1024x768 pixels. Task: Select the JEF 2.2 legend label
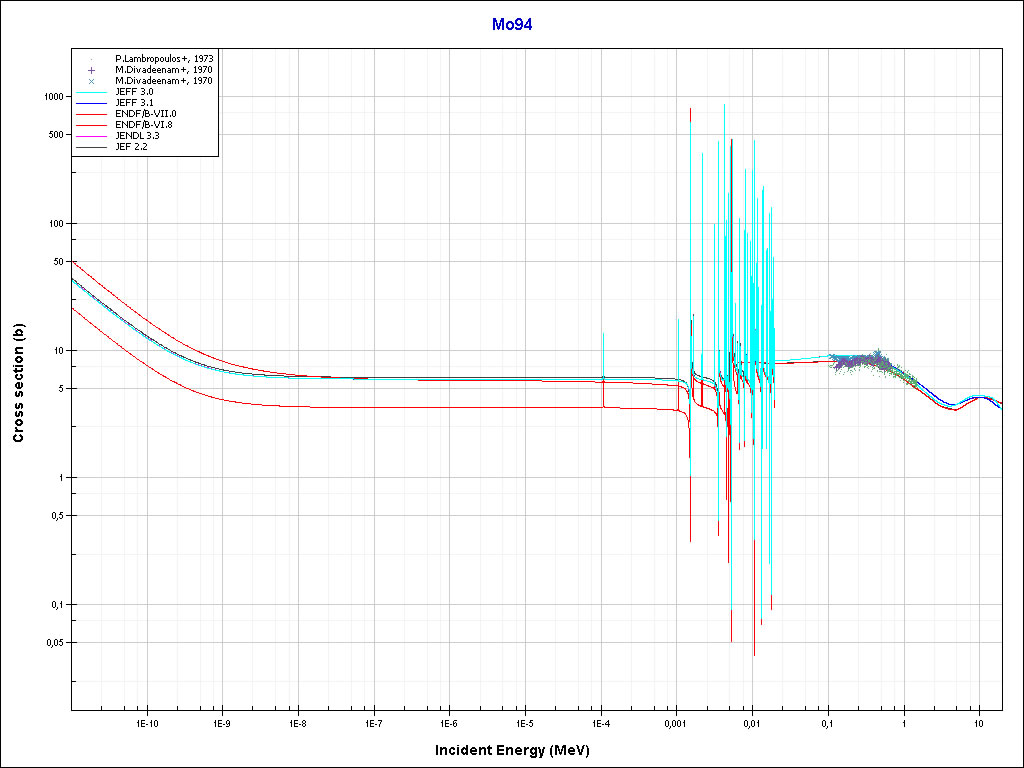[x=133, y=146]
